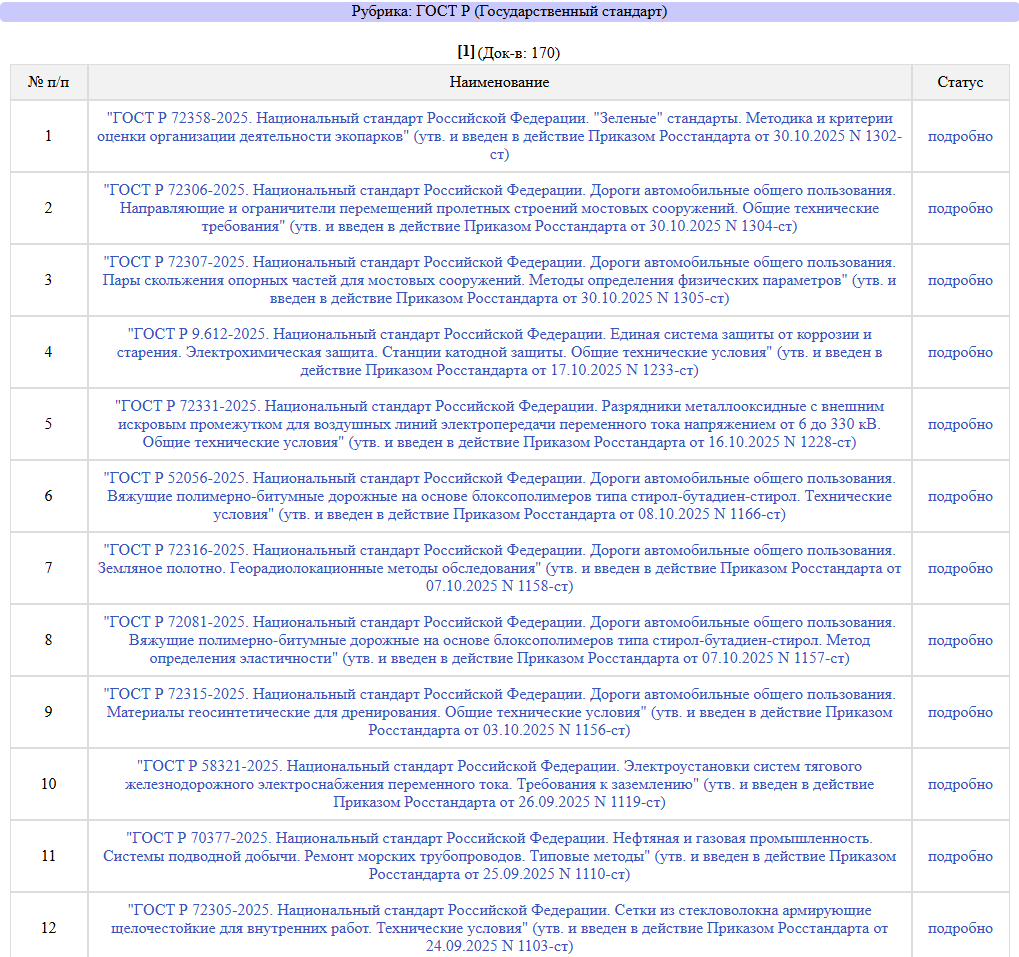Open the ГОСТ Р 72316-2025 document link
1019x957 pixels.
tap(499, 568)
